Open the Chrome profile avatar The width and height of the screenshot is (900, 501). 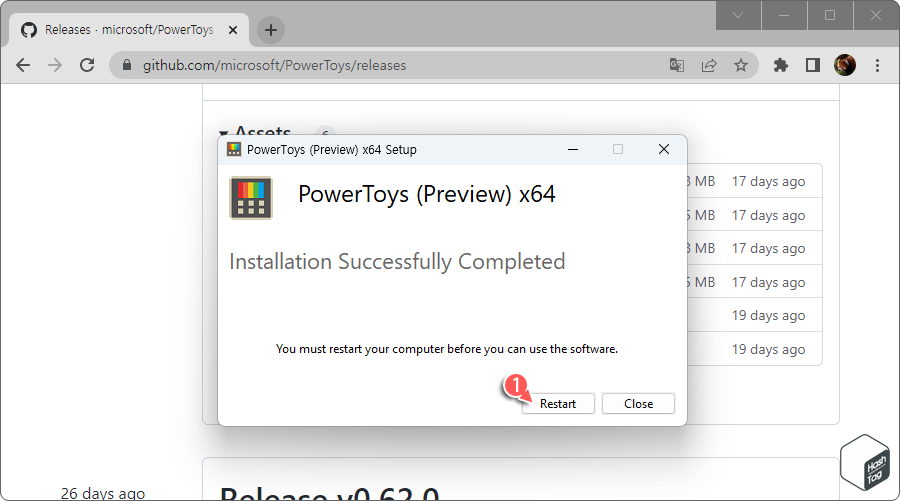[845, 65]
